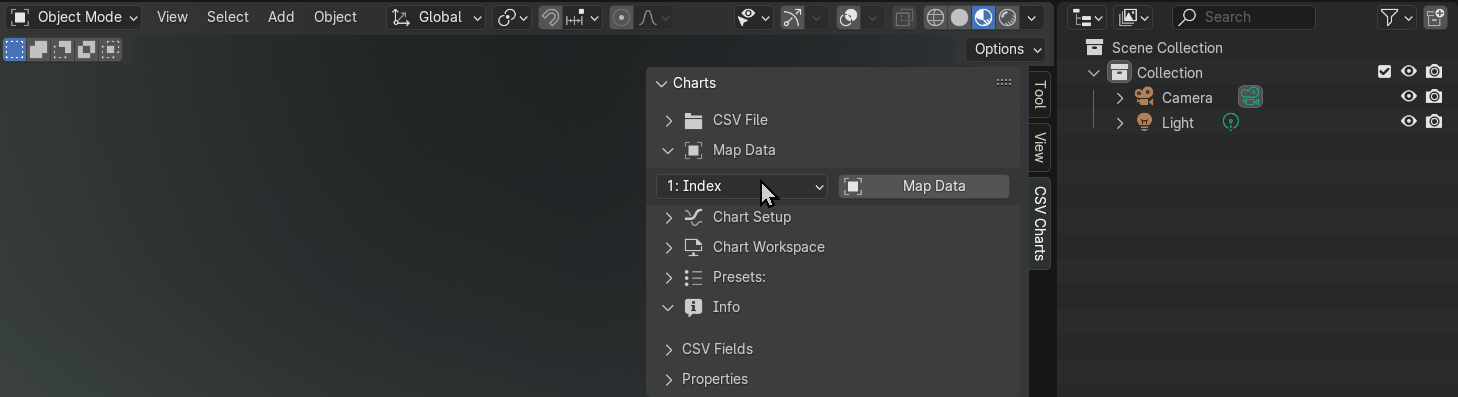
Task: Toggle viewport gizmos
Action: [792, 17]
